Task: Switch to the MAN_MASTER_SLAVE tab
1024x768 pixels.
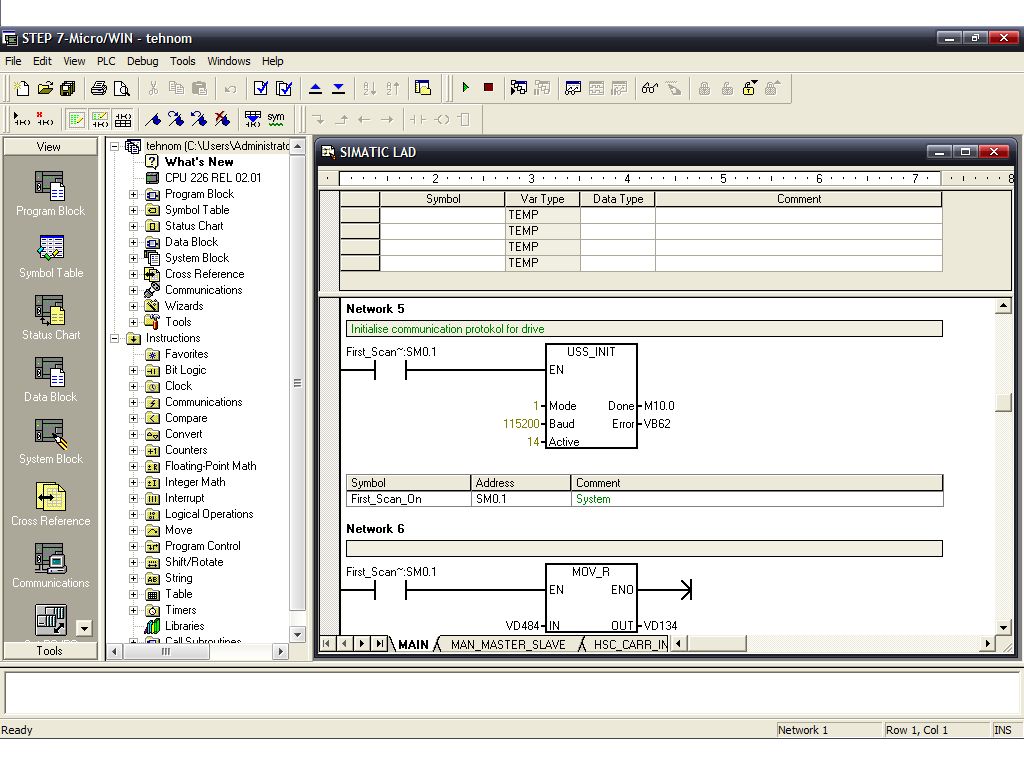Action: (x=507, y=645)
